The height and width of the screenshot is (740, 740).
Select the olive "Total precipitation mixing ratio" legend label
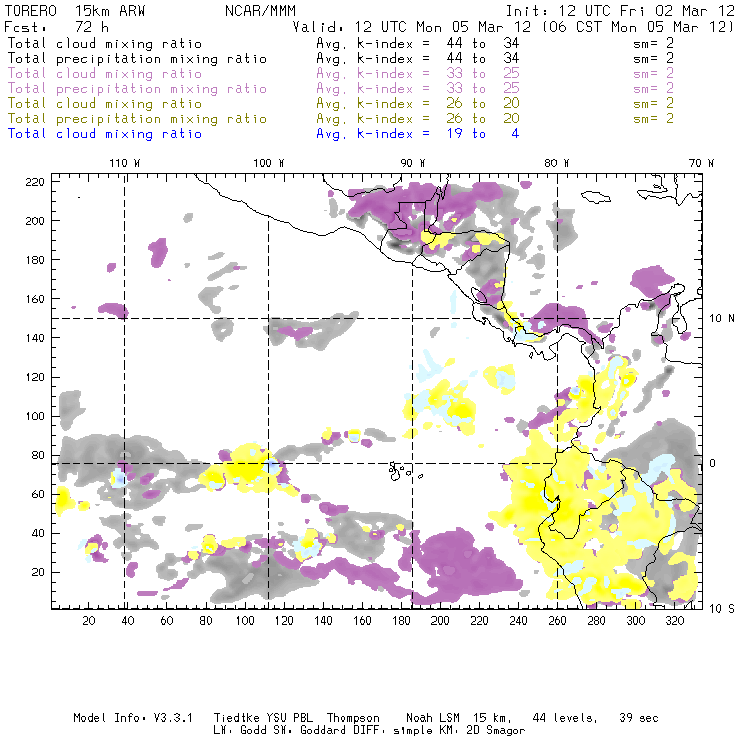(x=137, y=118)
